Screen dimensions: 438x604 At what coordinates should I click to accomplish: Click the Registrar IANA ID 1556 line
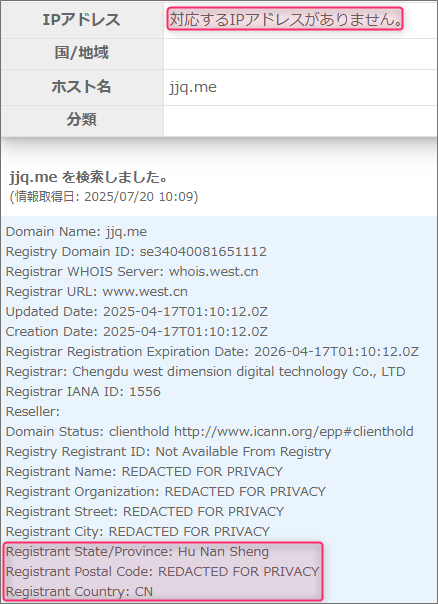[x=83, y=392]
